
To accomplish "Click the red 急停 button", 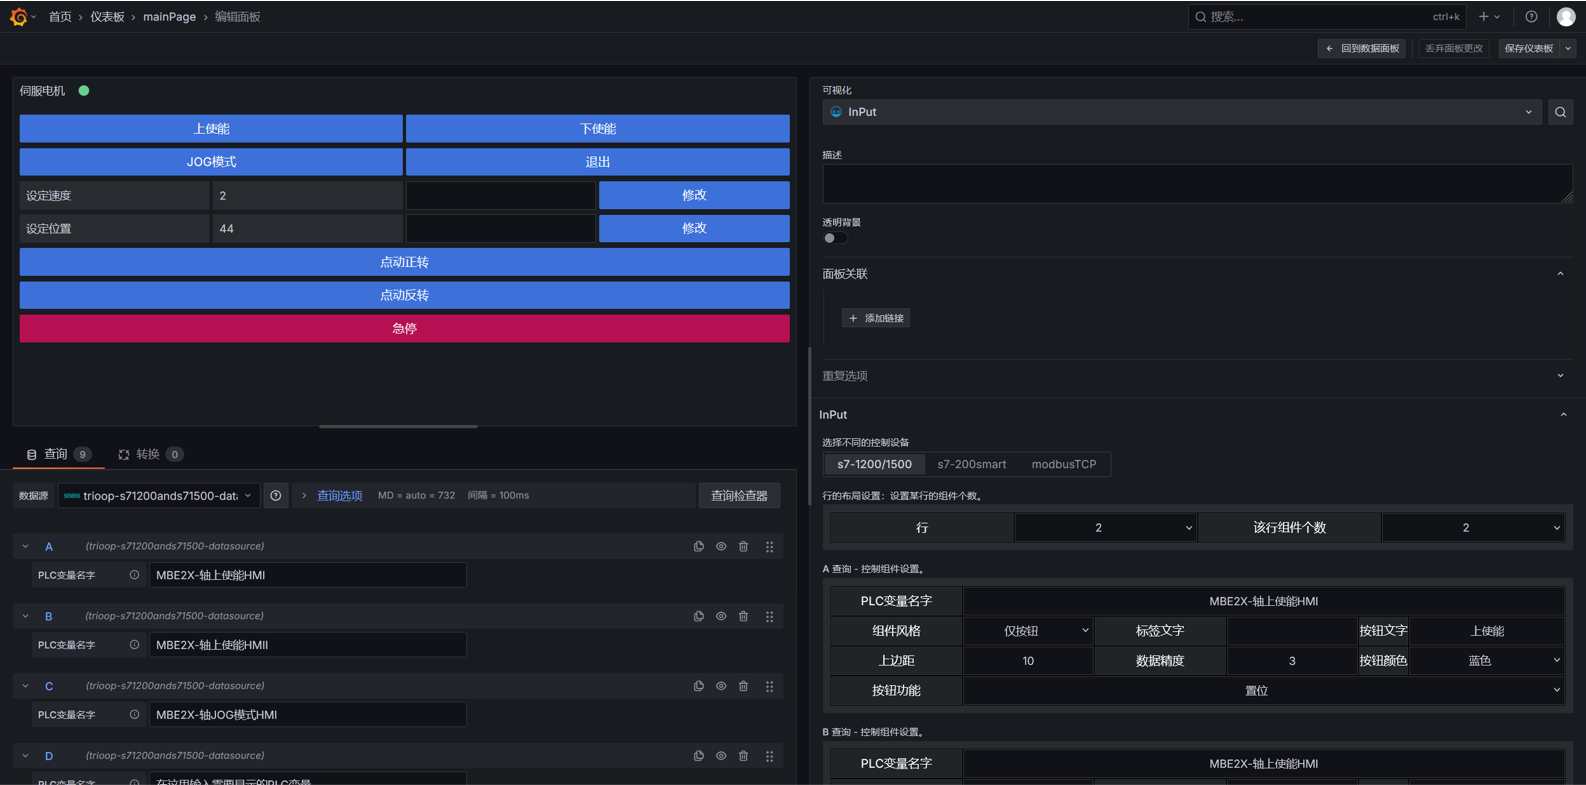I will (x=404, y=329).
